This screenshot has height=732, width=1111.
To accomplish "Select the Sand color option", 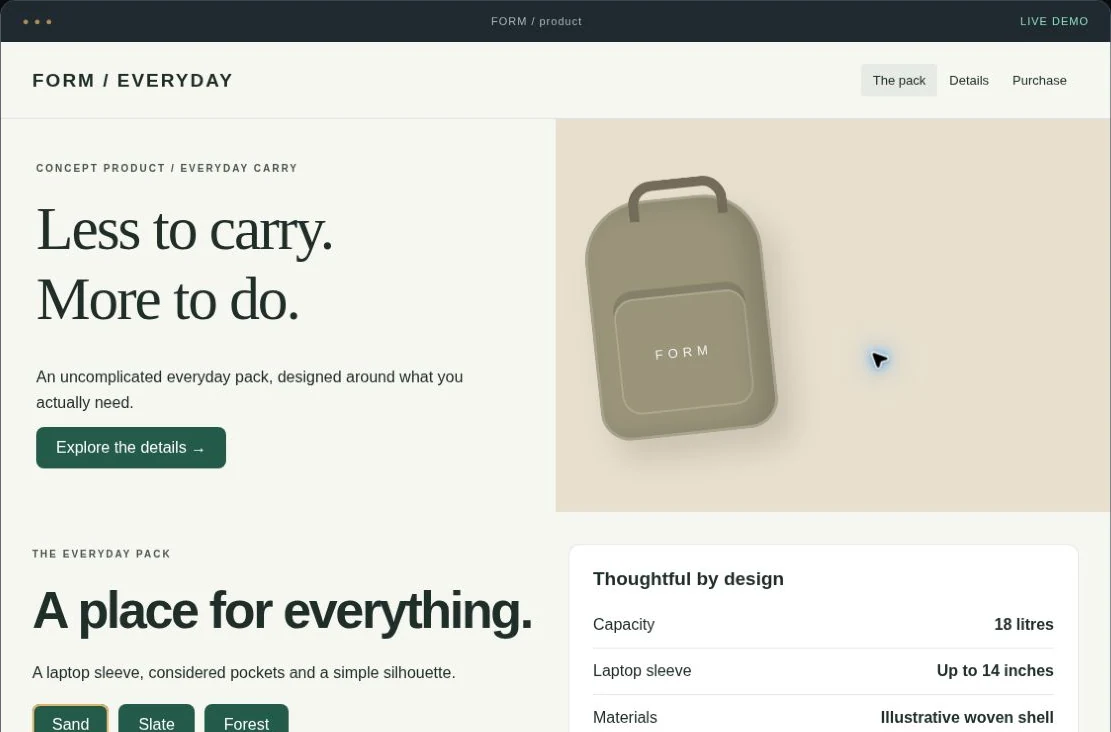I will [70, 720].
